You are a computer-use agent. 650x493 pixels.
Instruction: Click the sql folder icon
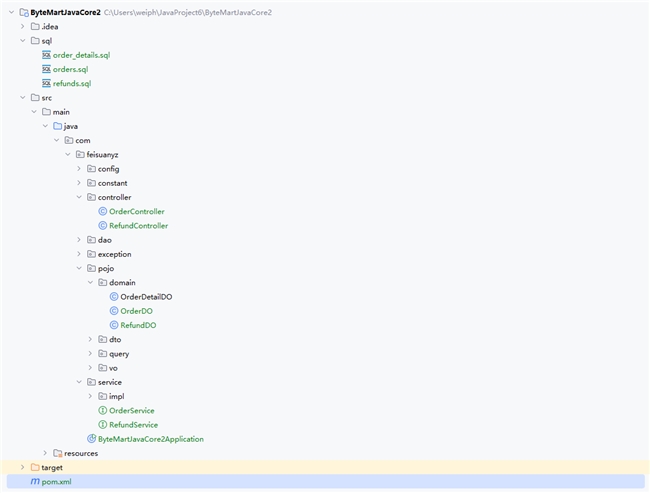pos(35,41)
